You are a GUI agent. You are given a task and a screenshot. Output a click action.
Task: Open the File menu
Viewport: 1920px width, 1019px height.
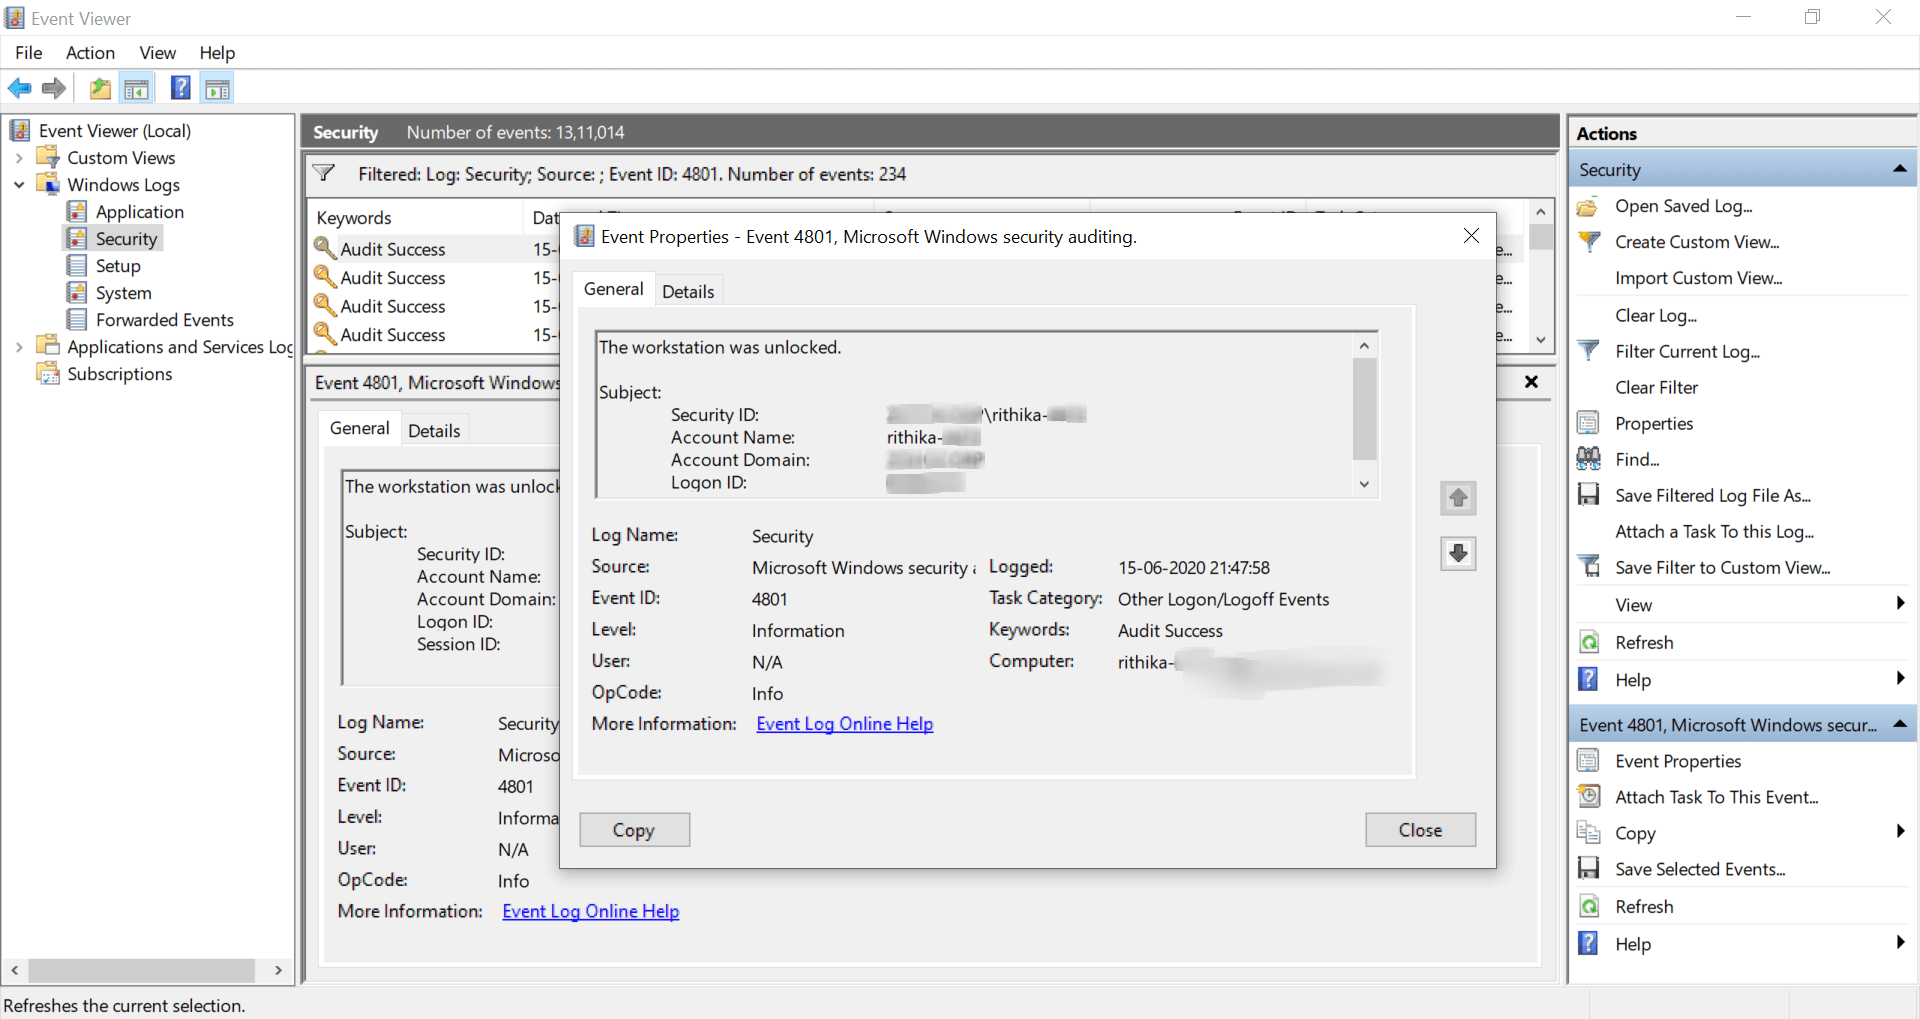(x=29, y=53)
